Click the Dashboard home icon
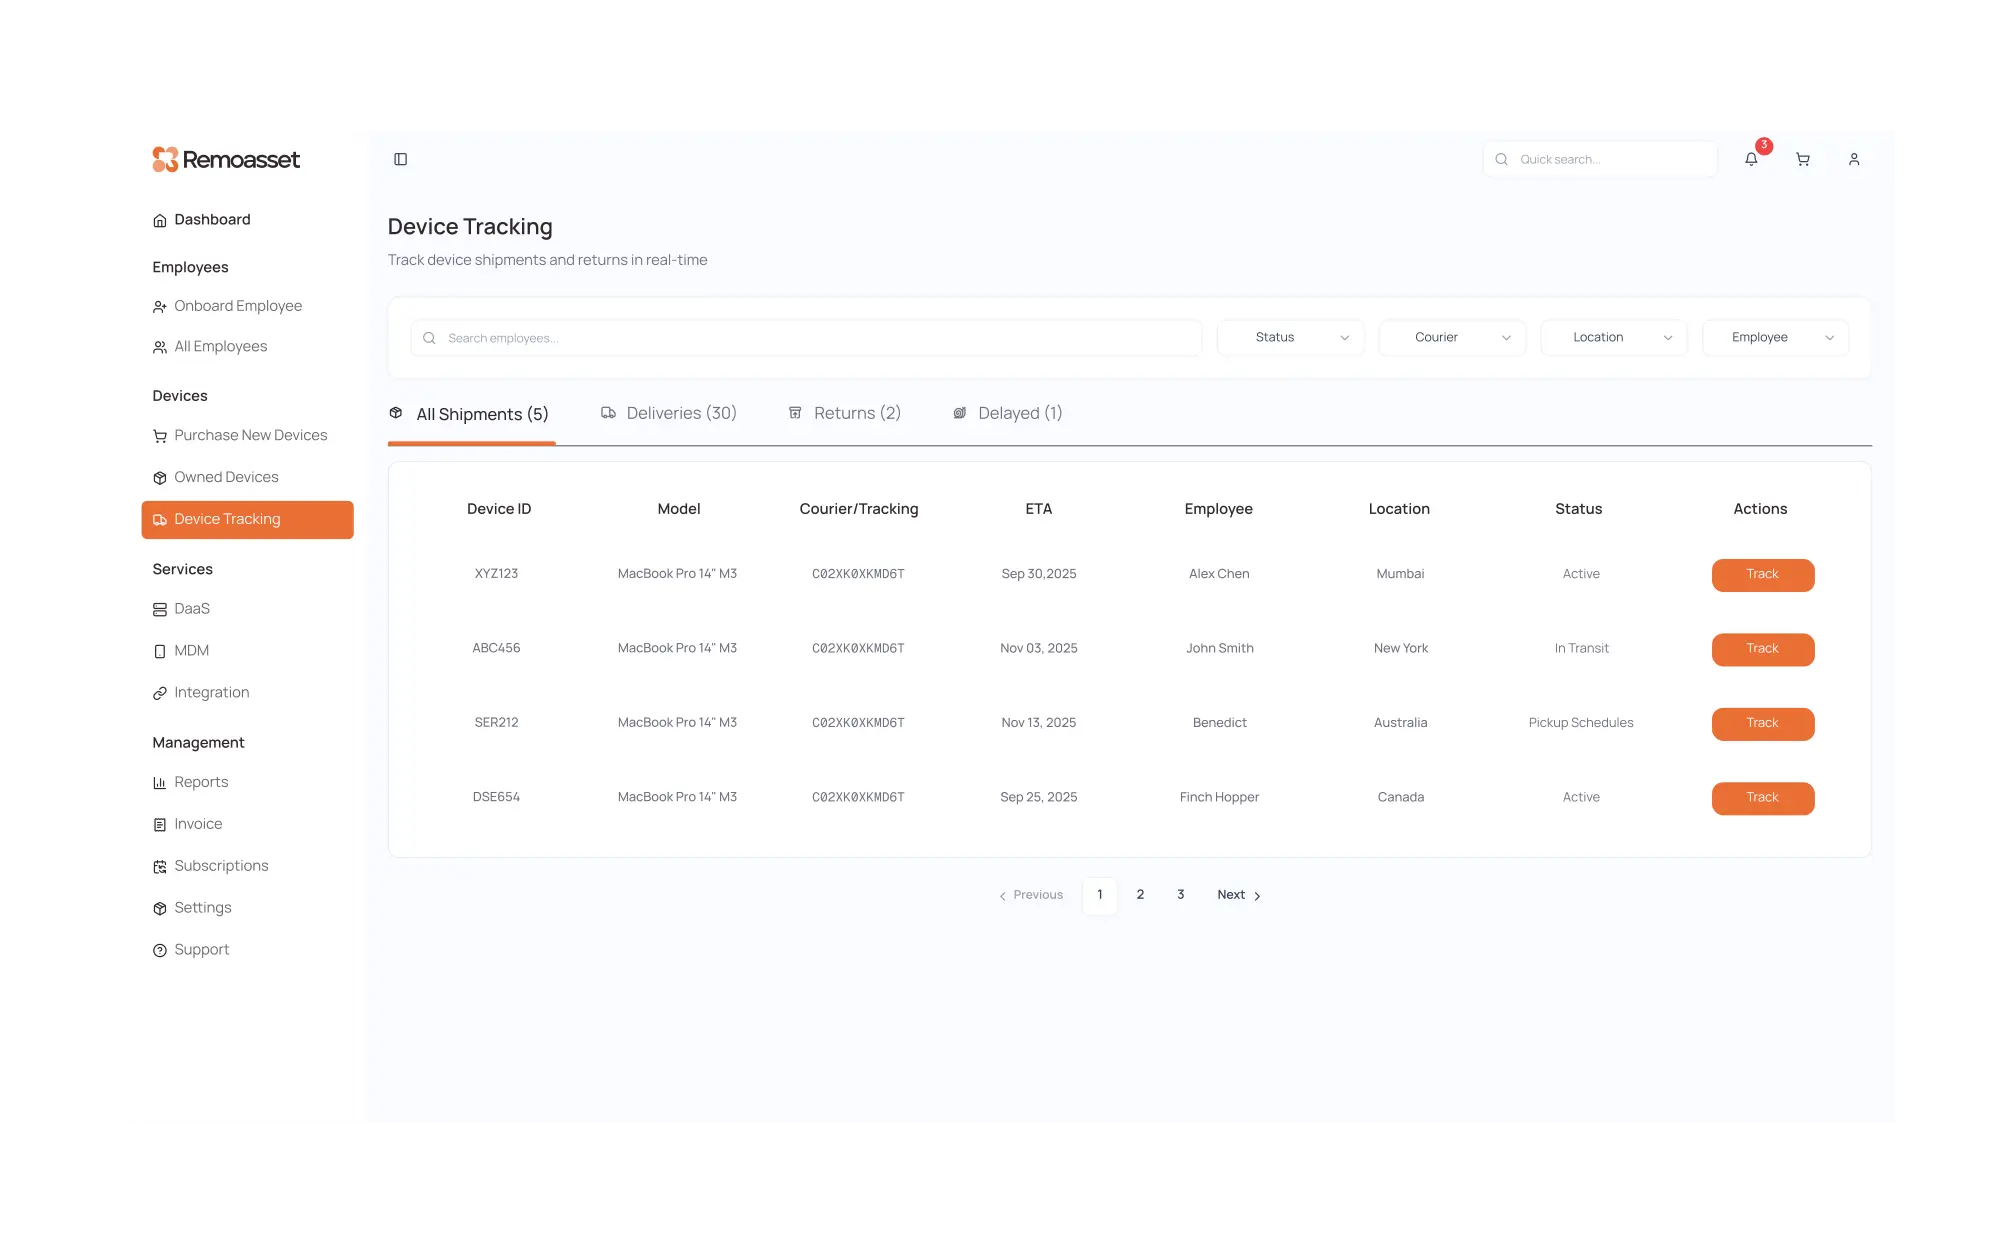2000x1253 pixels. point(160,220)
